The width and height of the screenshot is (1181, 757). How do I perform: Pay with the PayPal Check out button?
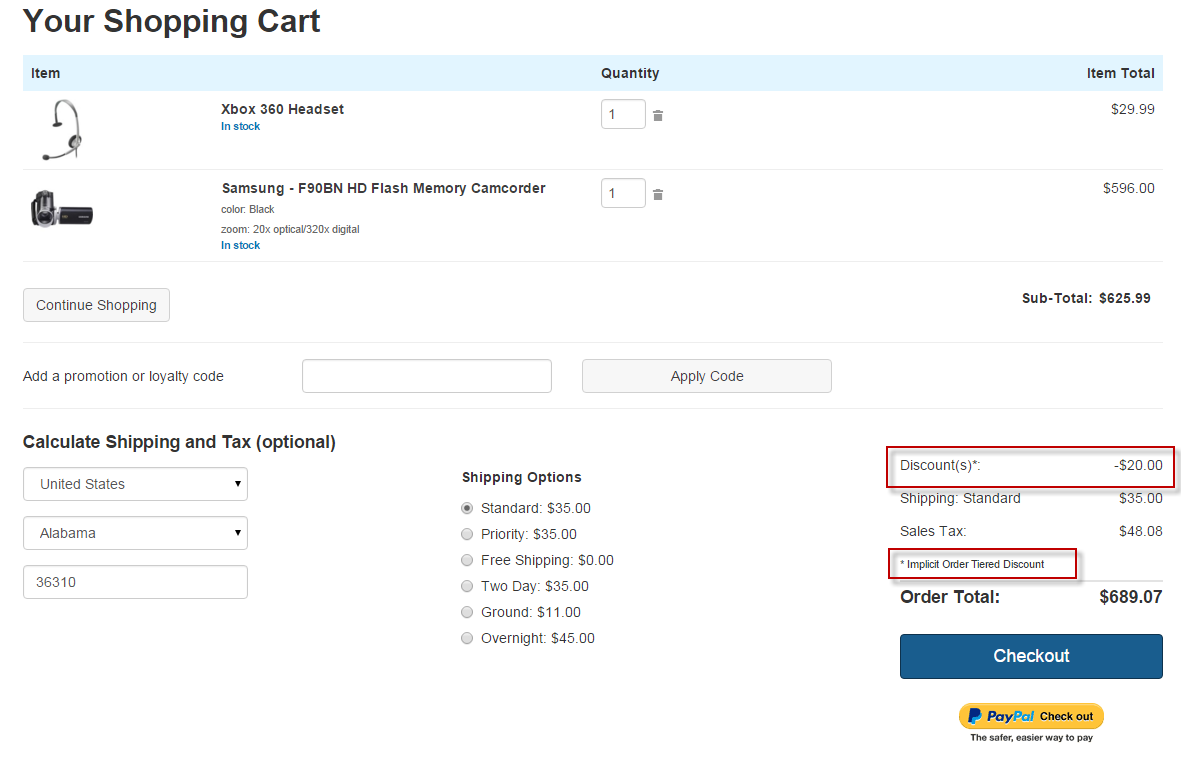[1031, 716]
